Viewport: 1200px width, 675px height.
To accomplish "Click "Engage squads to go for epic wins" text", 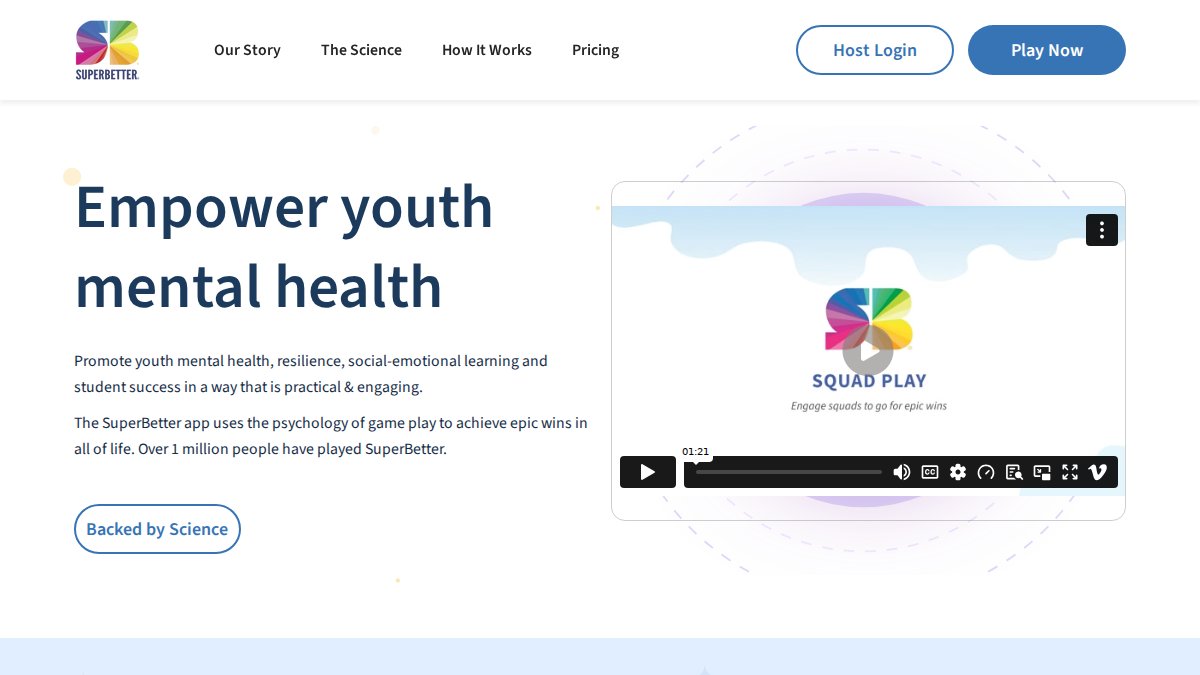I will pyautogui.click(x=869, y=406).
